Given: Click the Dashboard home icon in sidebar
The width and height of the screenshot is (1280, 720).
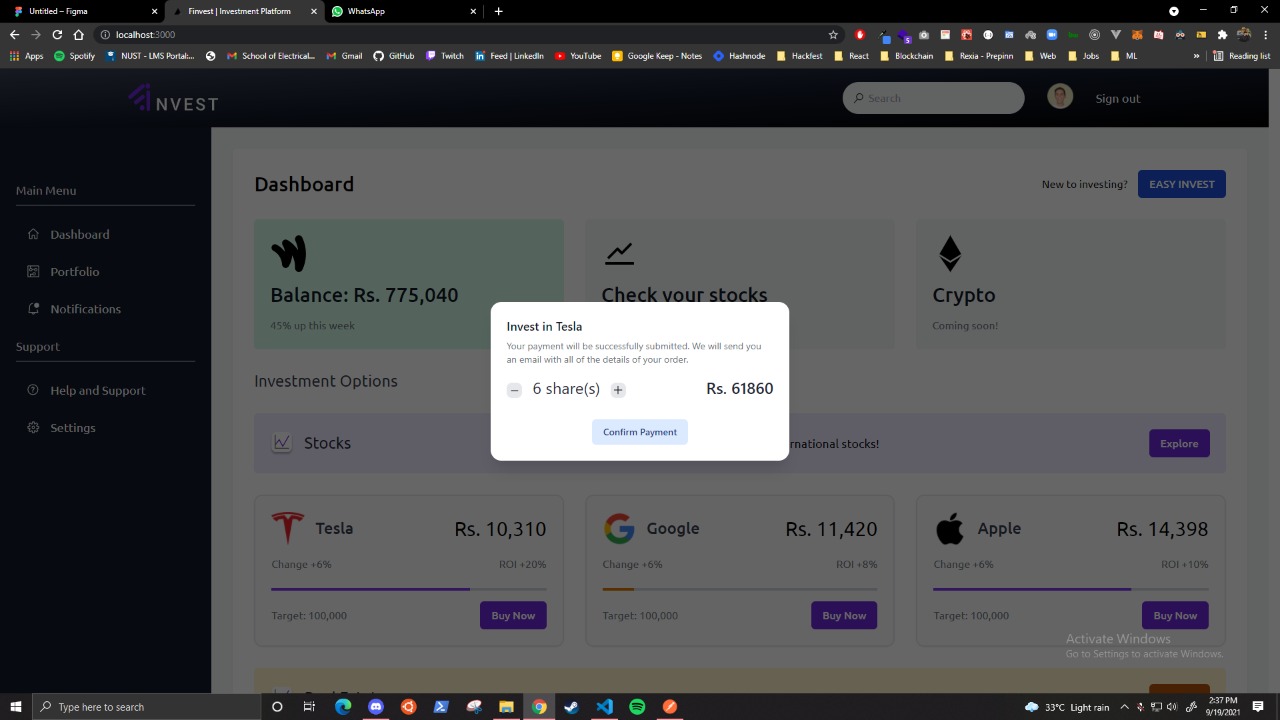Looking at the screenshot, I should [33, 234].
